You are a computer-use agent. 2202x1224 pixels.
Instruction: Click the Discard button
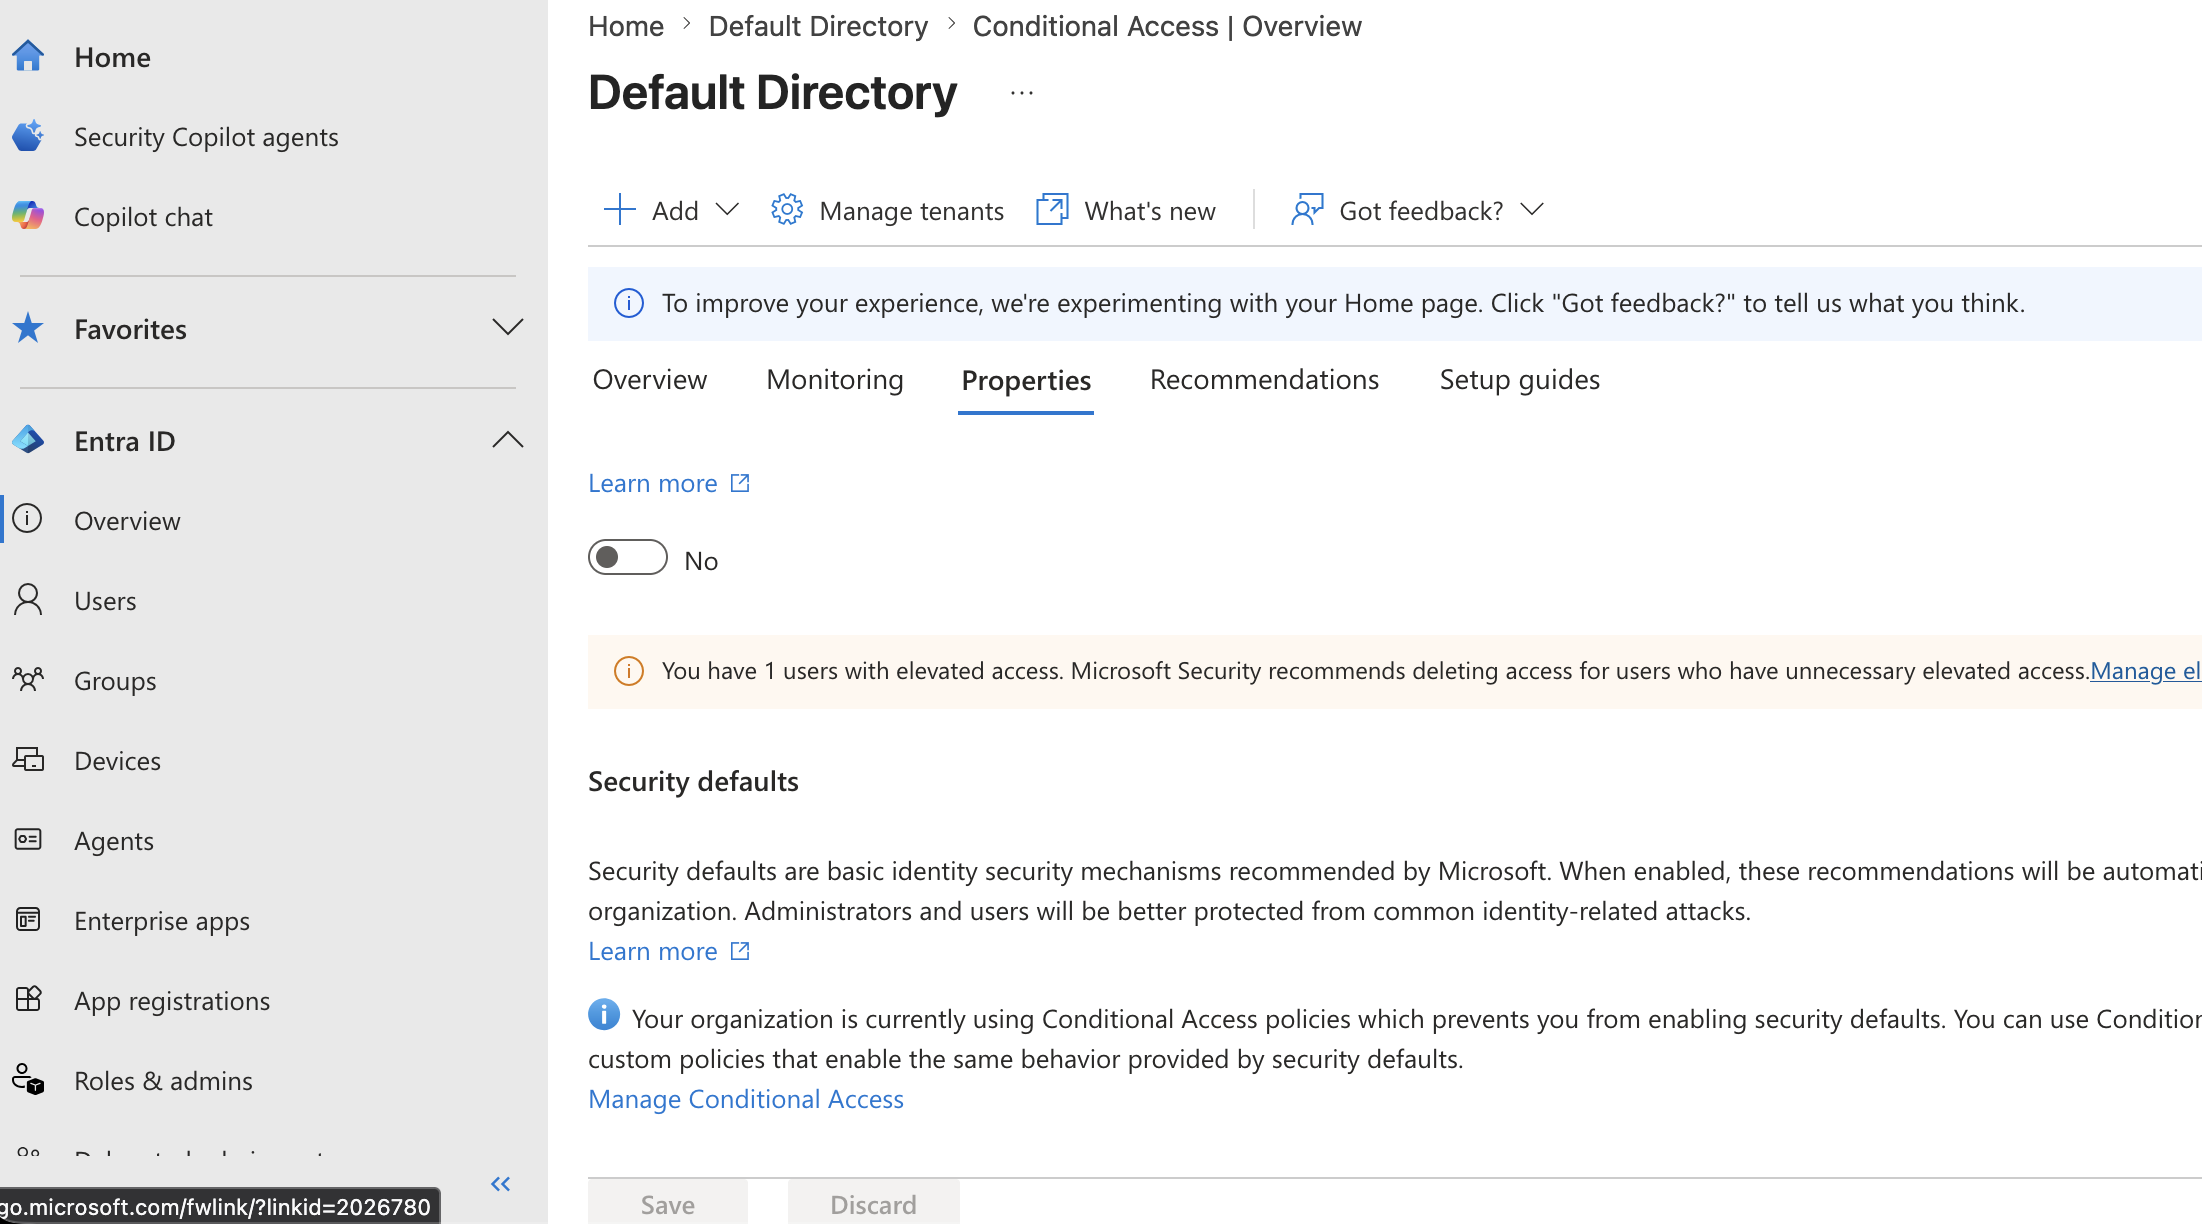(x=874, y=1203)
